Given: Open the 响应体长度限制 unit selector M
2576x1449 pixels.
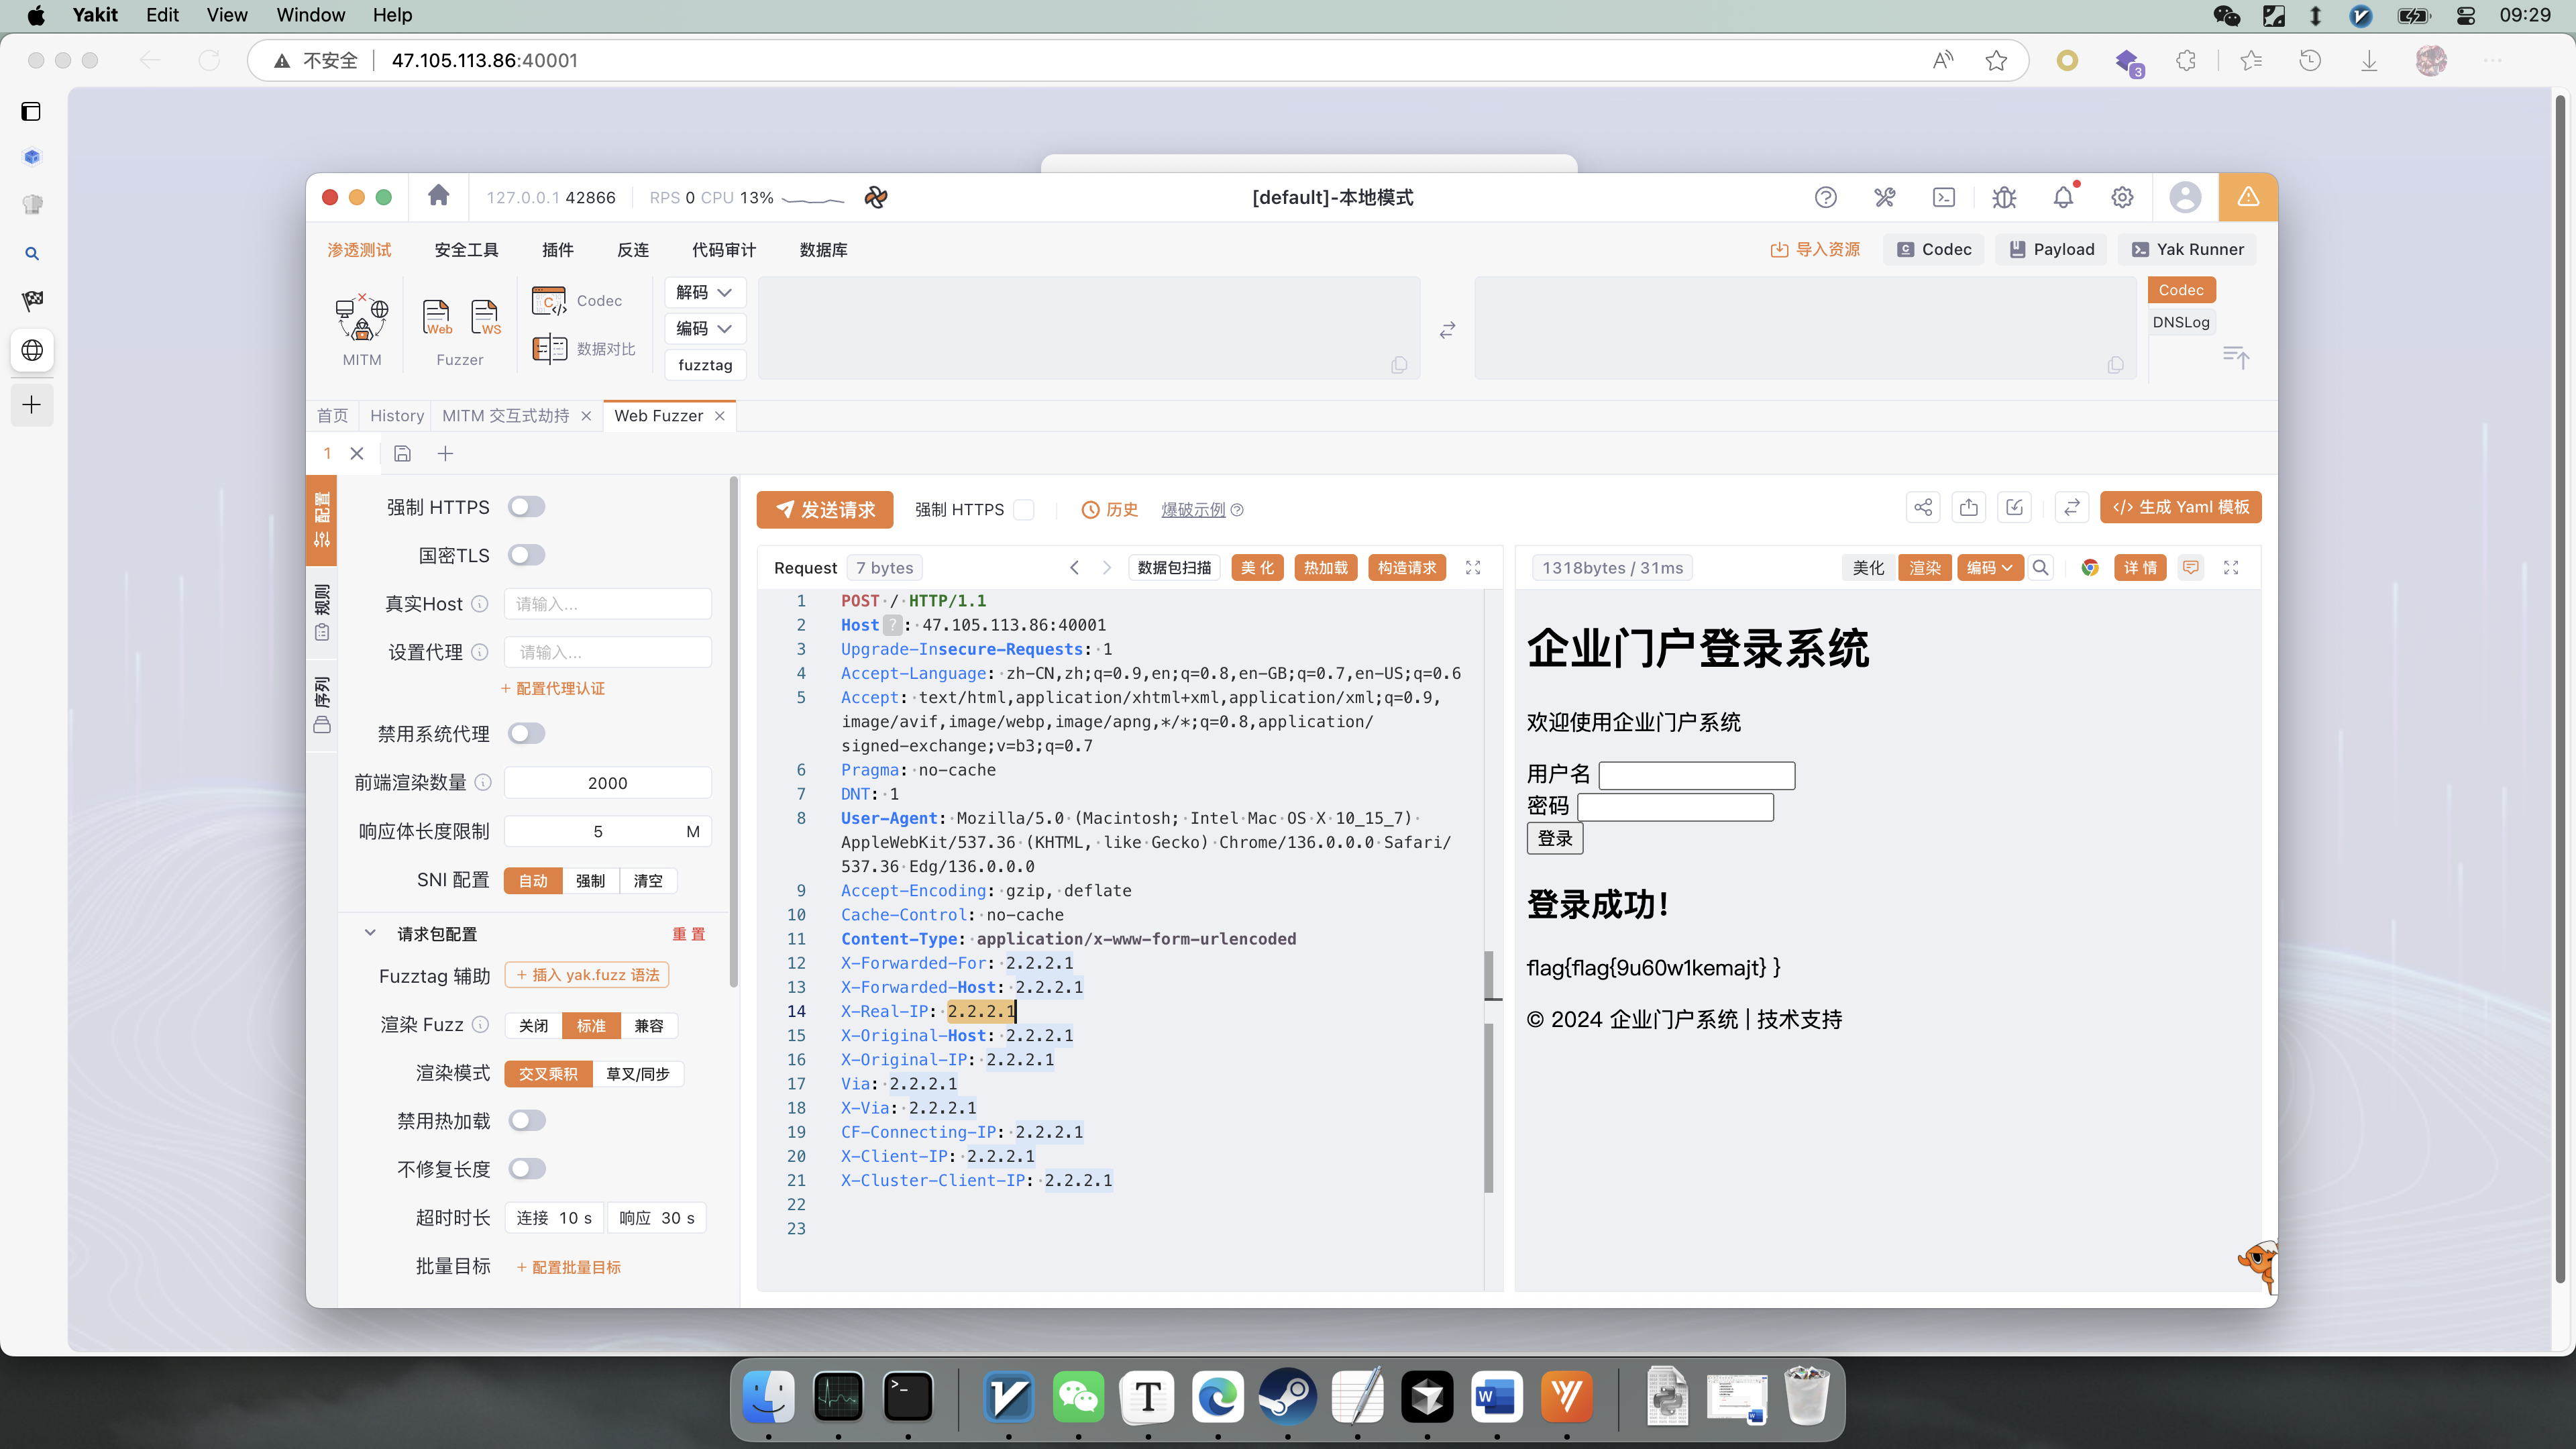Looking at the screenshot, I should point(693,832).
